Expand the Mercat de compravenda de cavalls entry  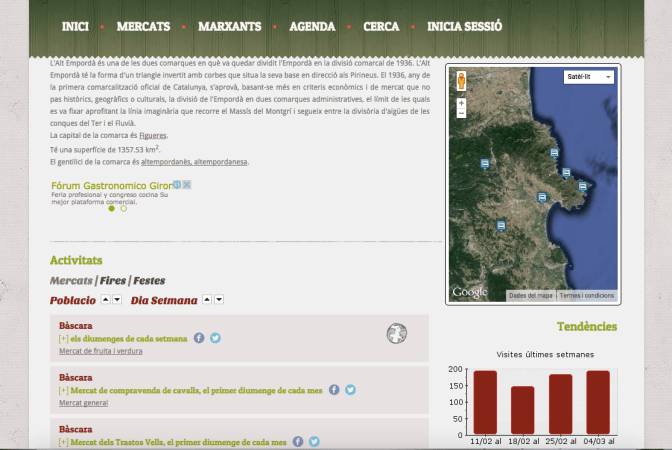pos(64,391)
